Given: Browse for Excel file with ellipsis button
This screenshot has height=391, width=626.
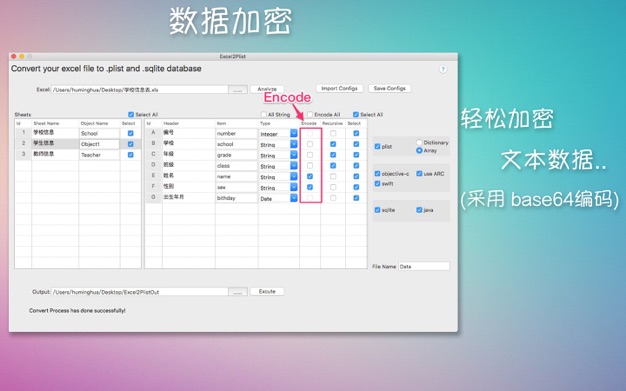Looking at the screenshot, I should pos(238,90).
